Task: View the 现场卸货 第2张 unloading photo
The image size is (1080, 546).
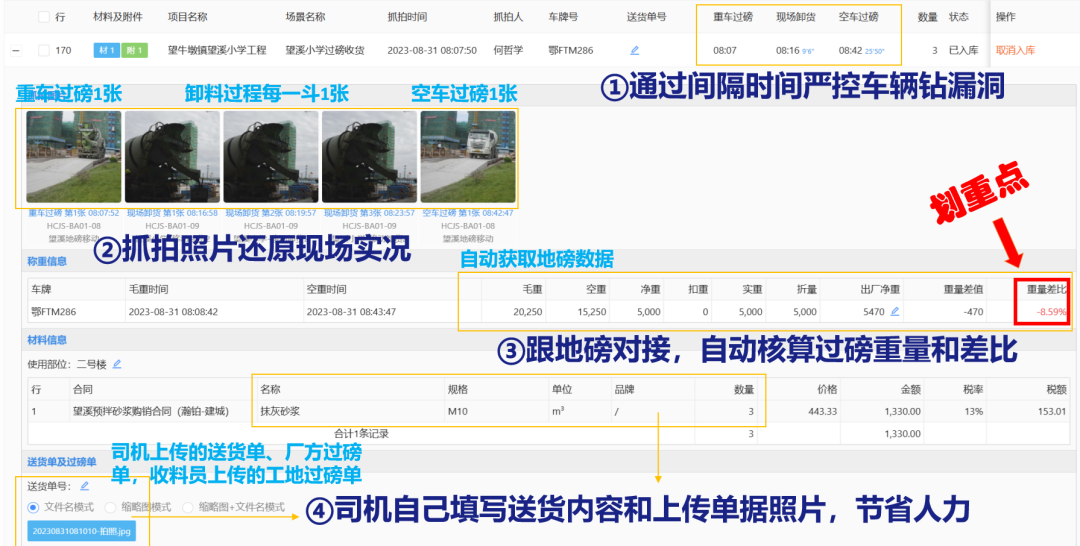Action: [x=270, y=157]
